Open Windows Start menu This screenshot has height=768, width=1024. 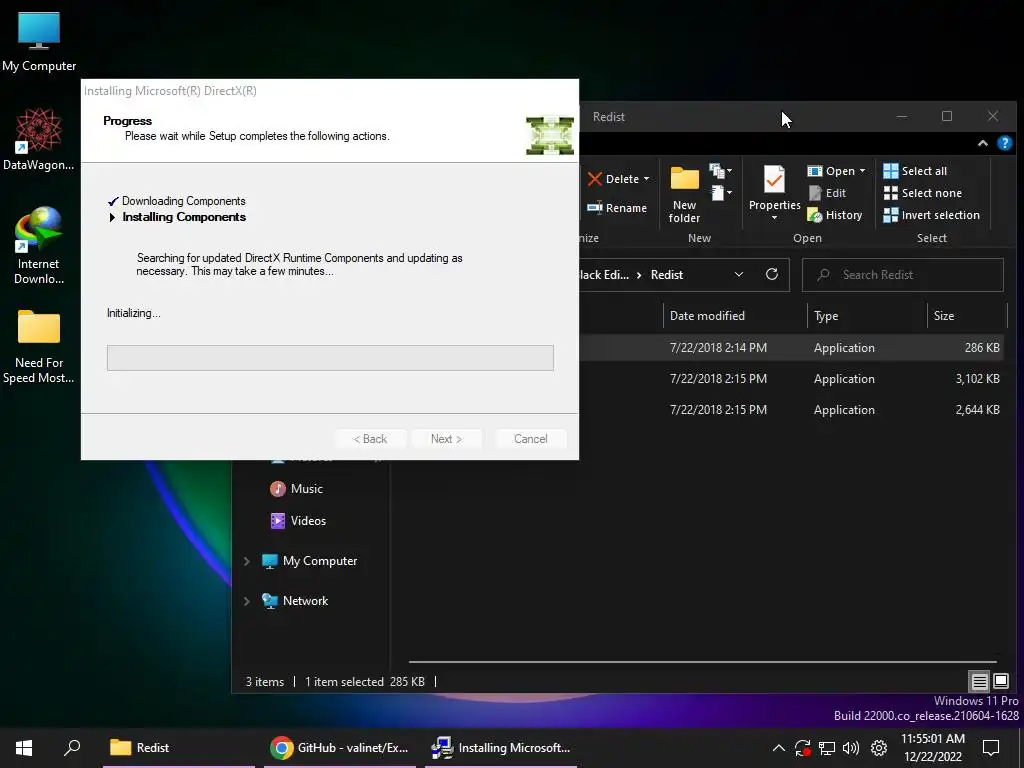[24, 748]
